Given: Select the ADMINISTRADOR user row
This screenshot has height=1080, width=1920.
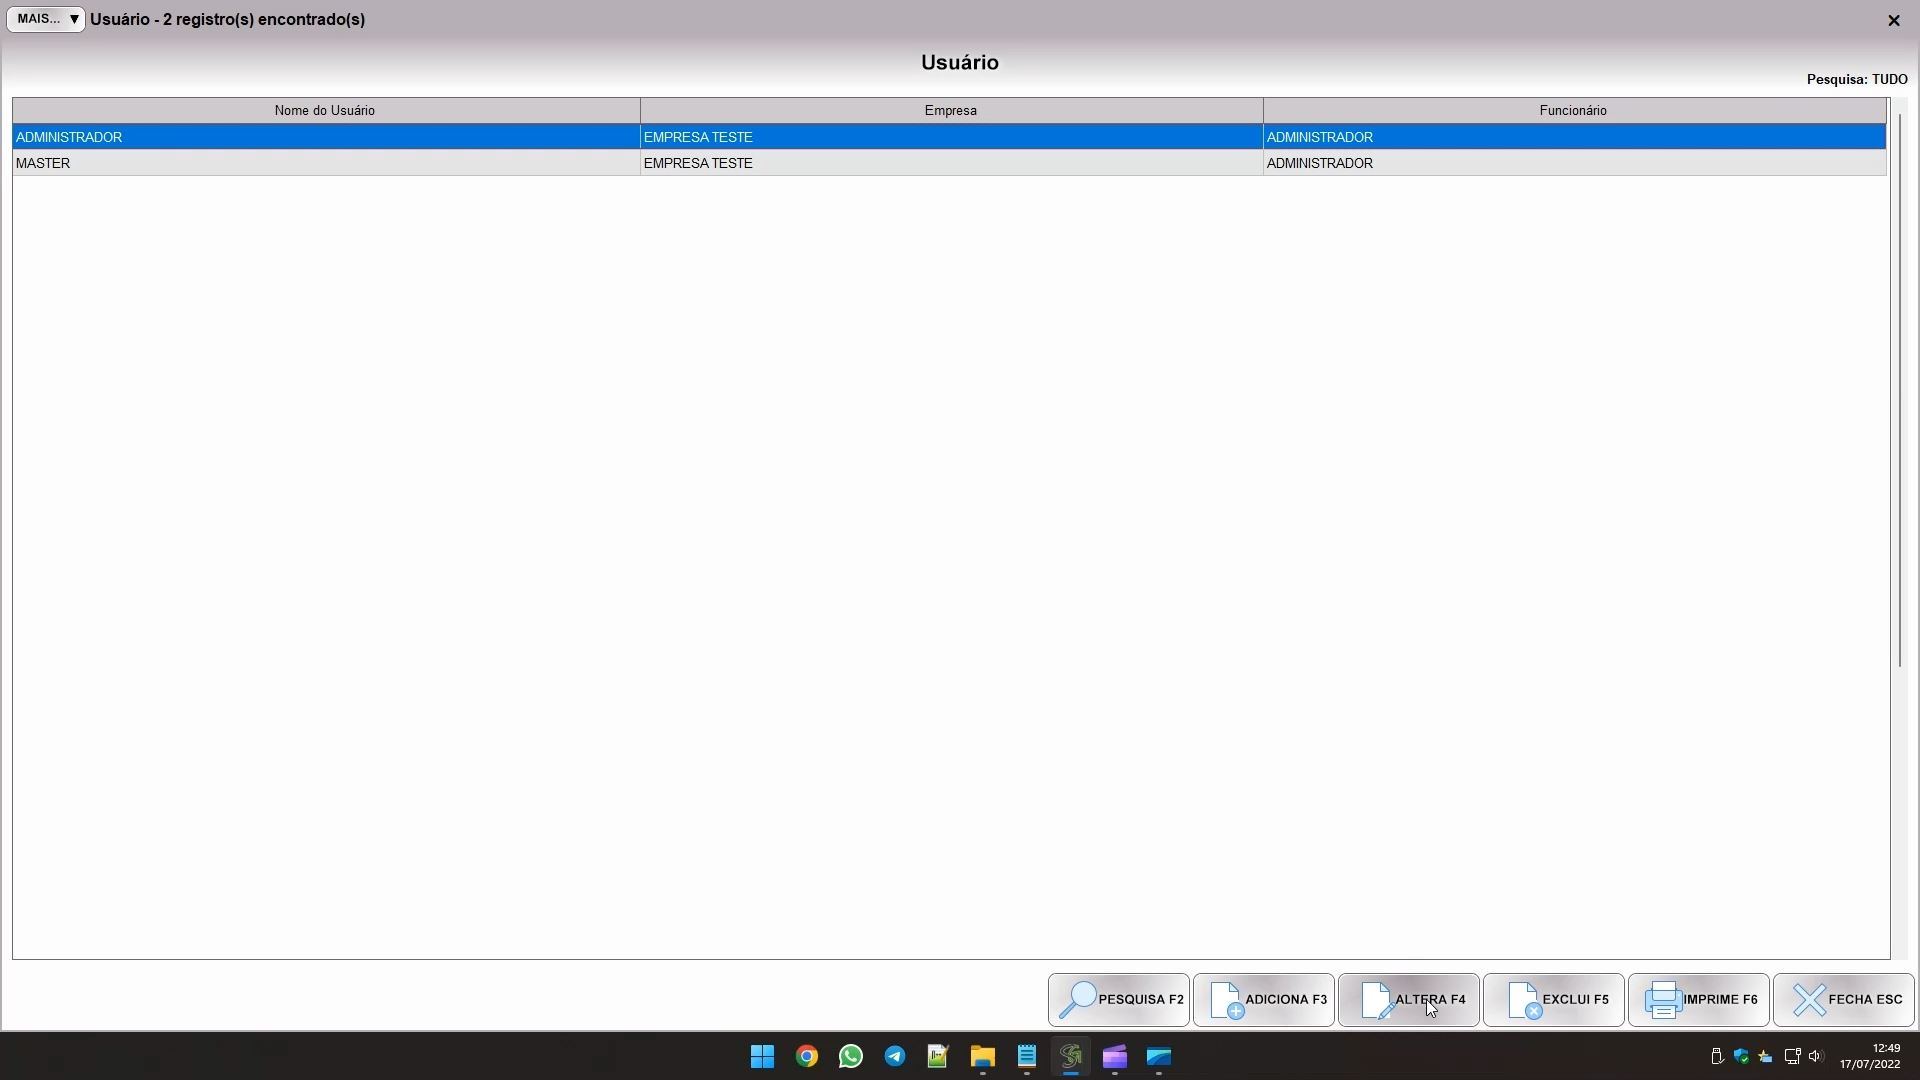Looking at the screenshot, I should (325, 137).
